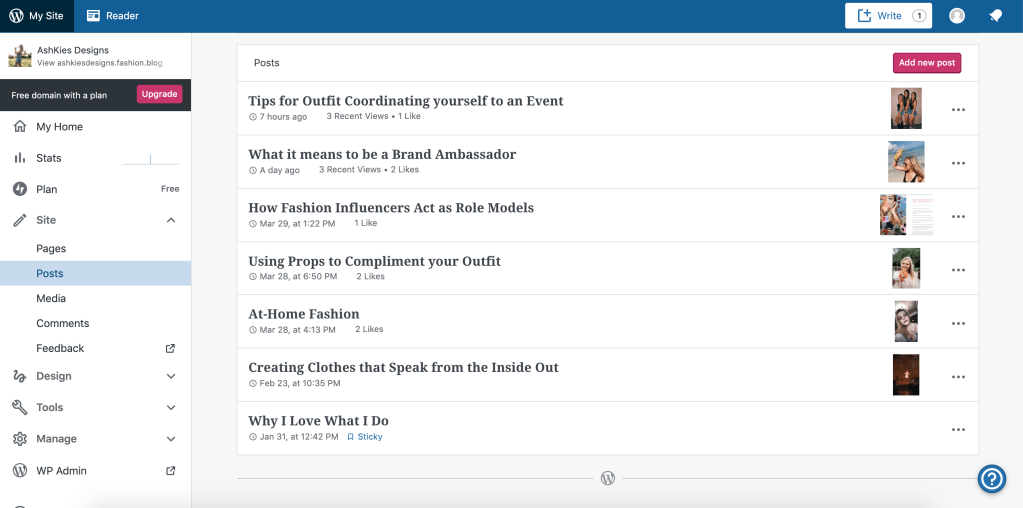Click the Add new post button
This screenshot has height=508, width=1023.
(926, 63)
